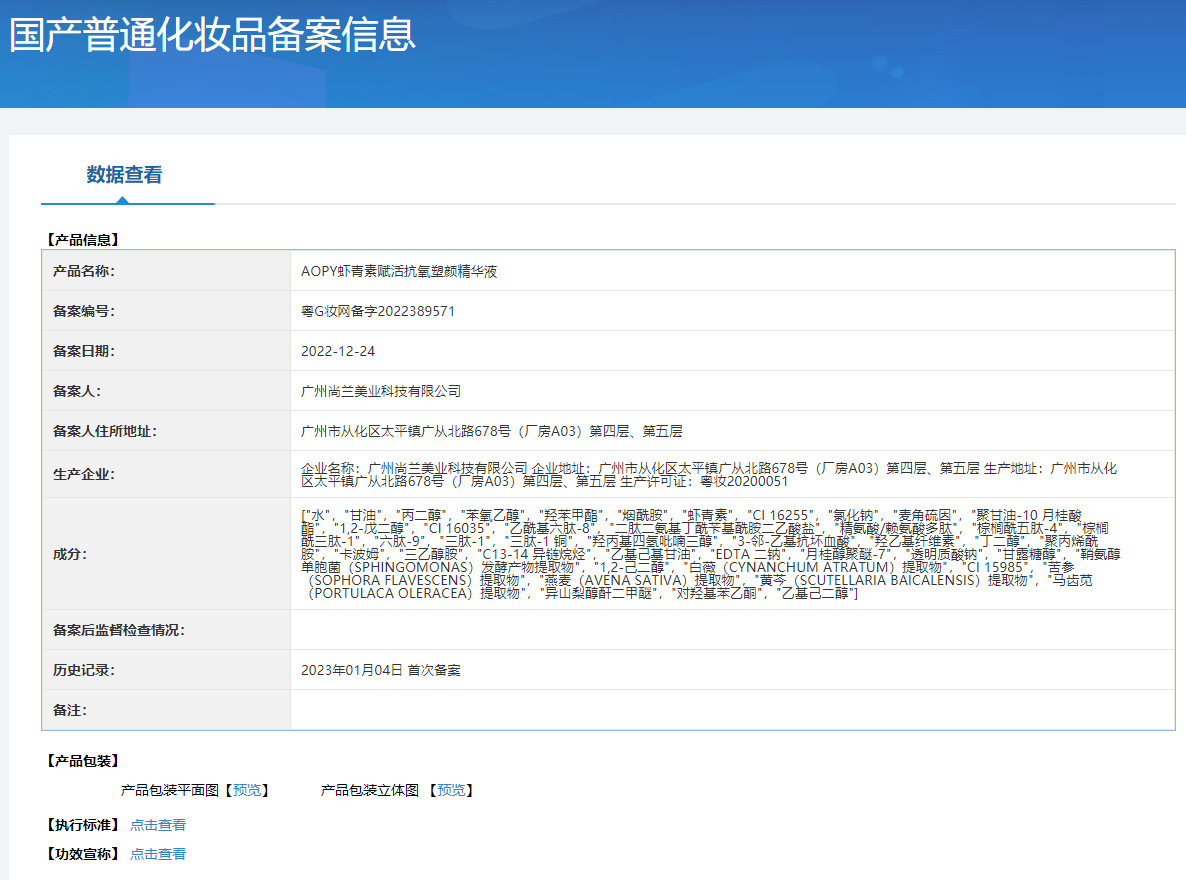Click the 备案人住所地址 address value
The width and height of the screenshot is (1186, 880).
pos(491,431)
